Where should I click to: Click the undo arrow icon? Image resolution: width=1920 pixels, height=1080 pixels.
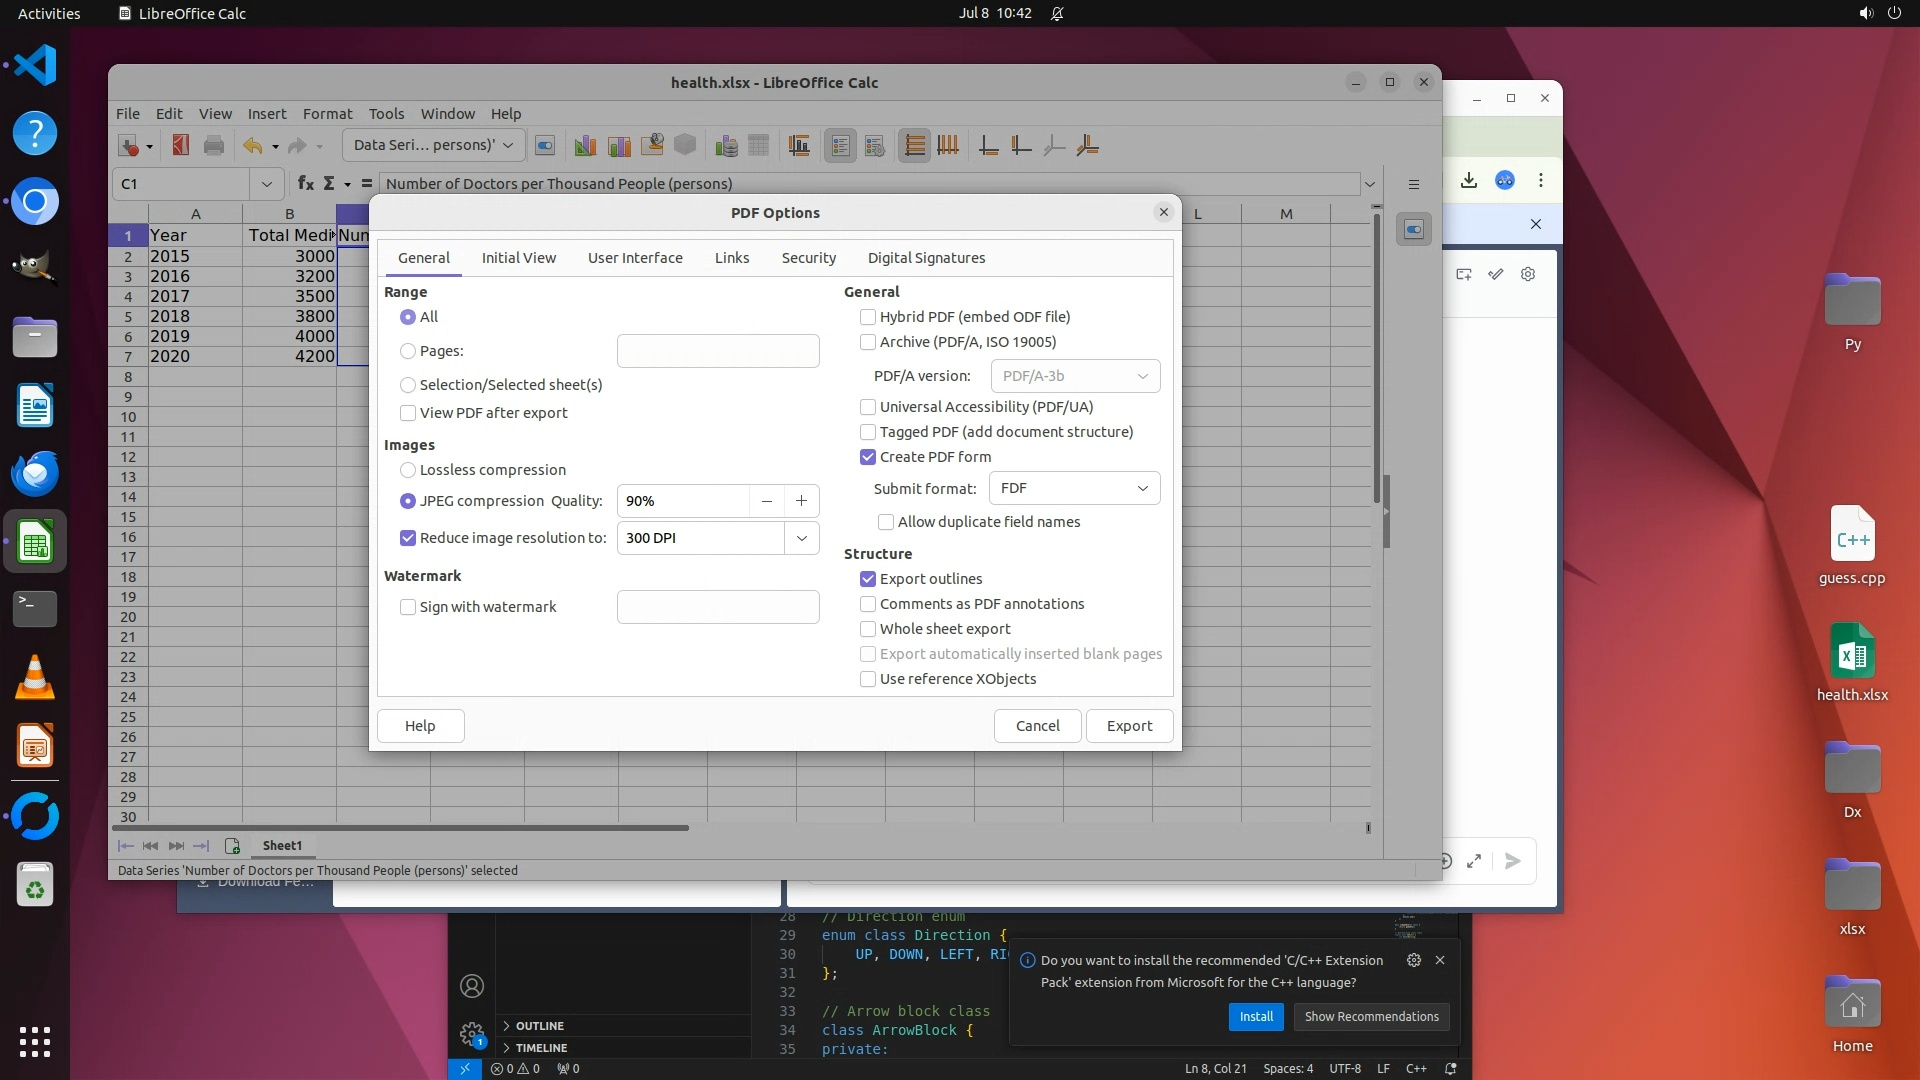coord(252,146)
